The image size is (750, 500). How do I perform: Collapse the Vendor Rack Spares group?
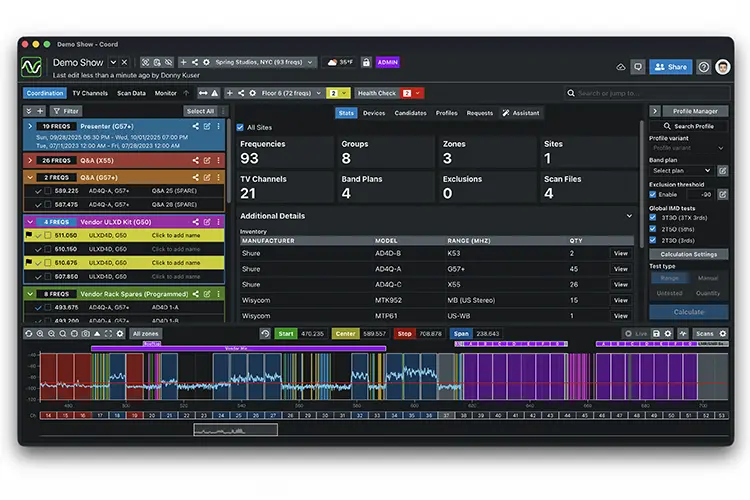tap(30, 294)
